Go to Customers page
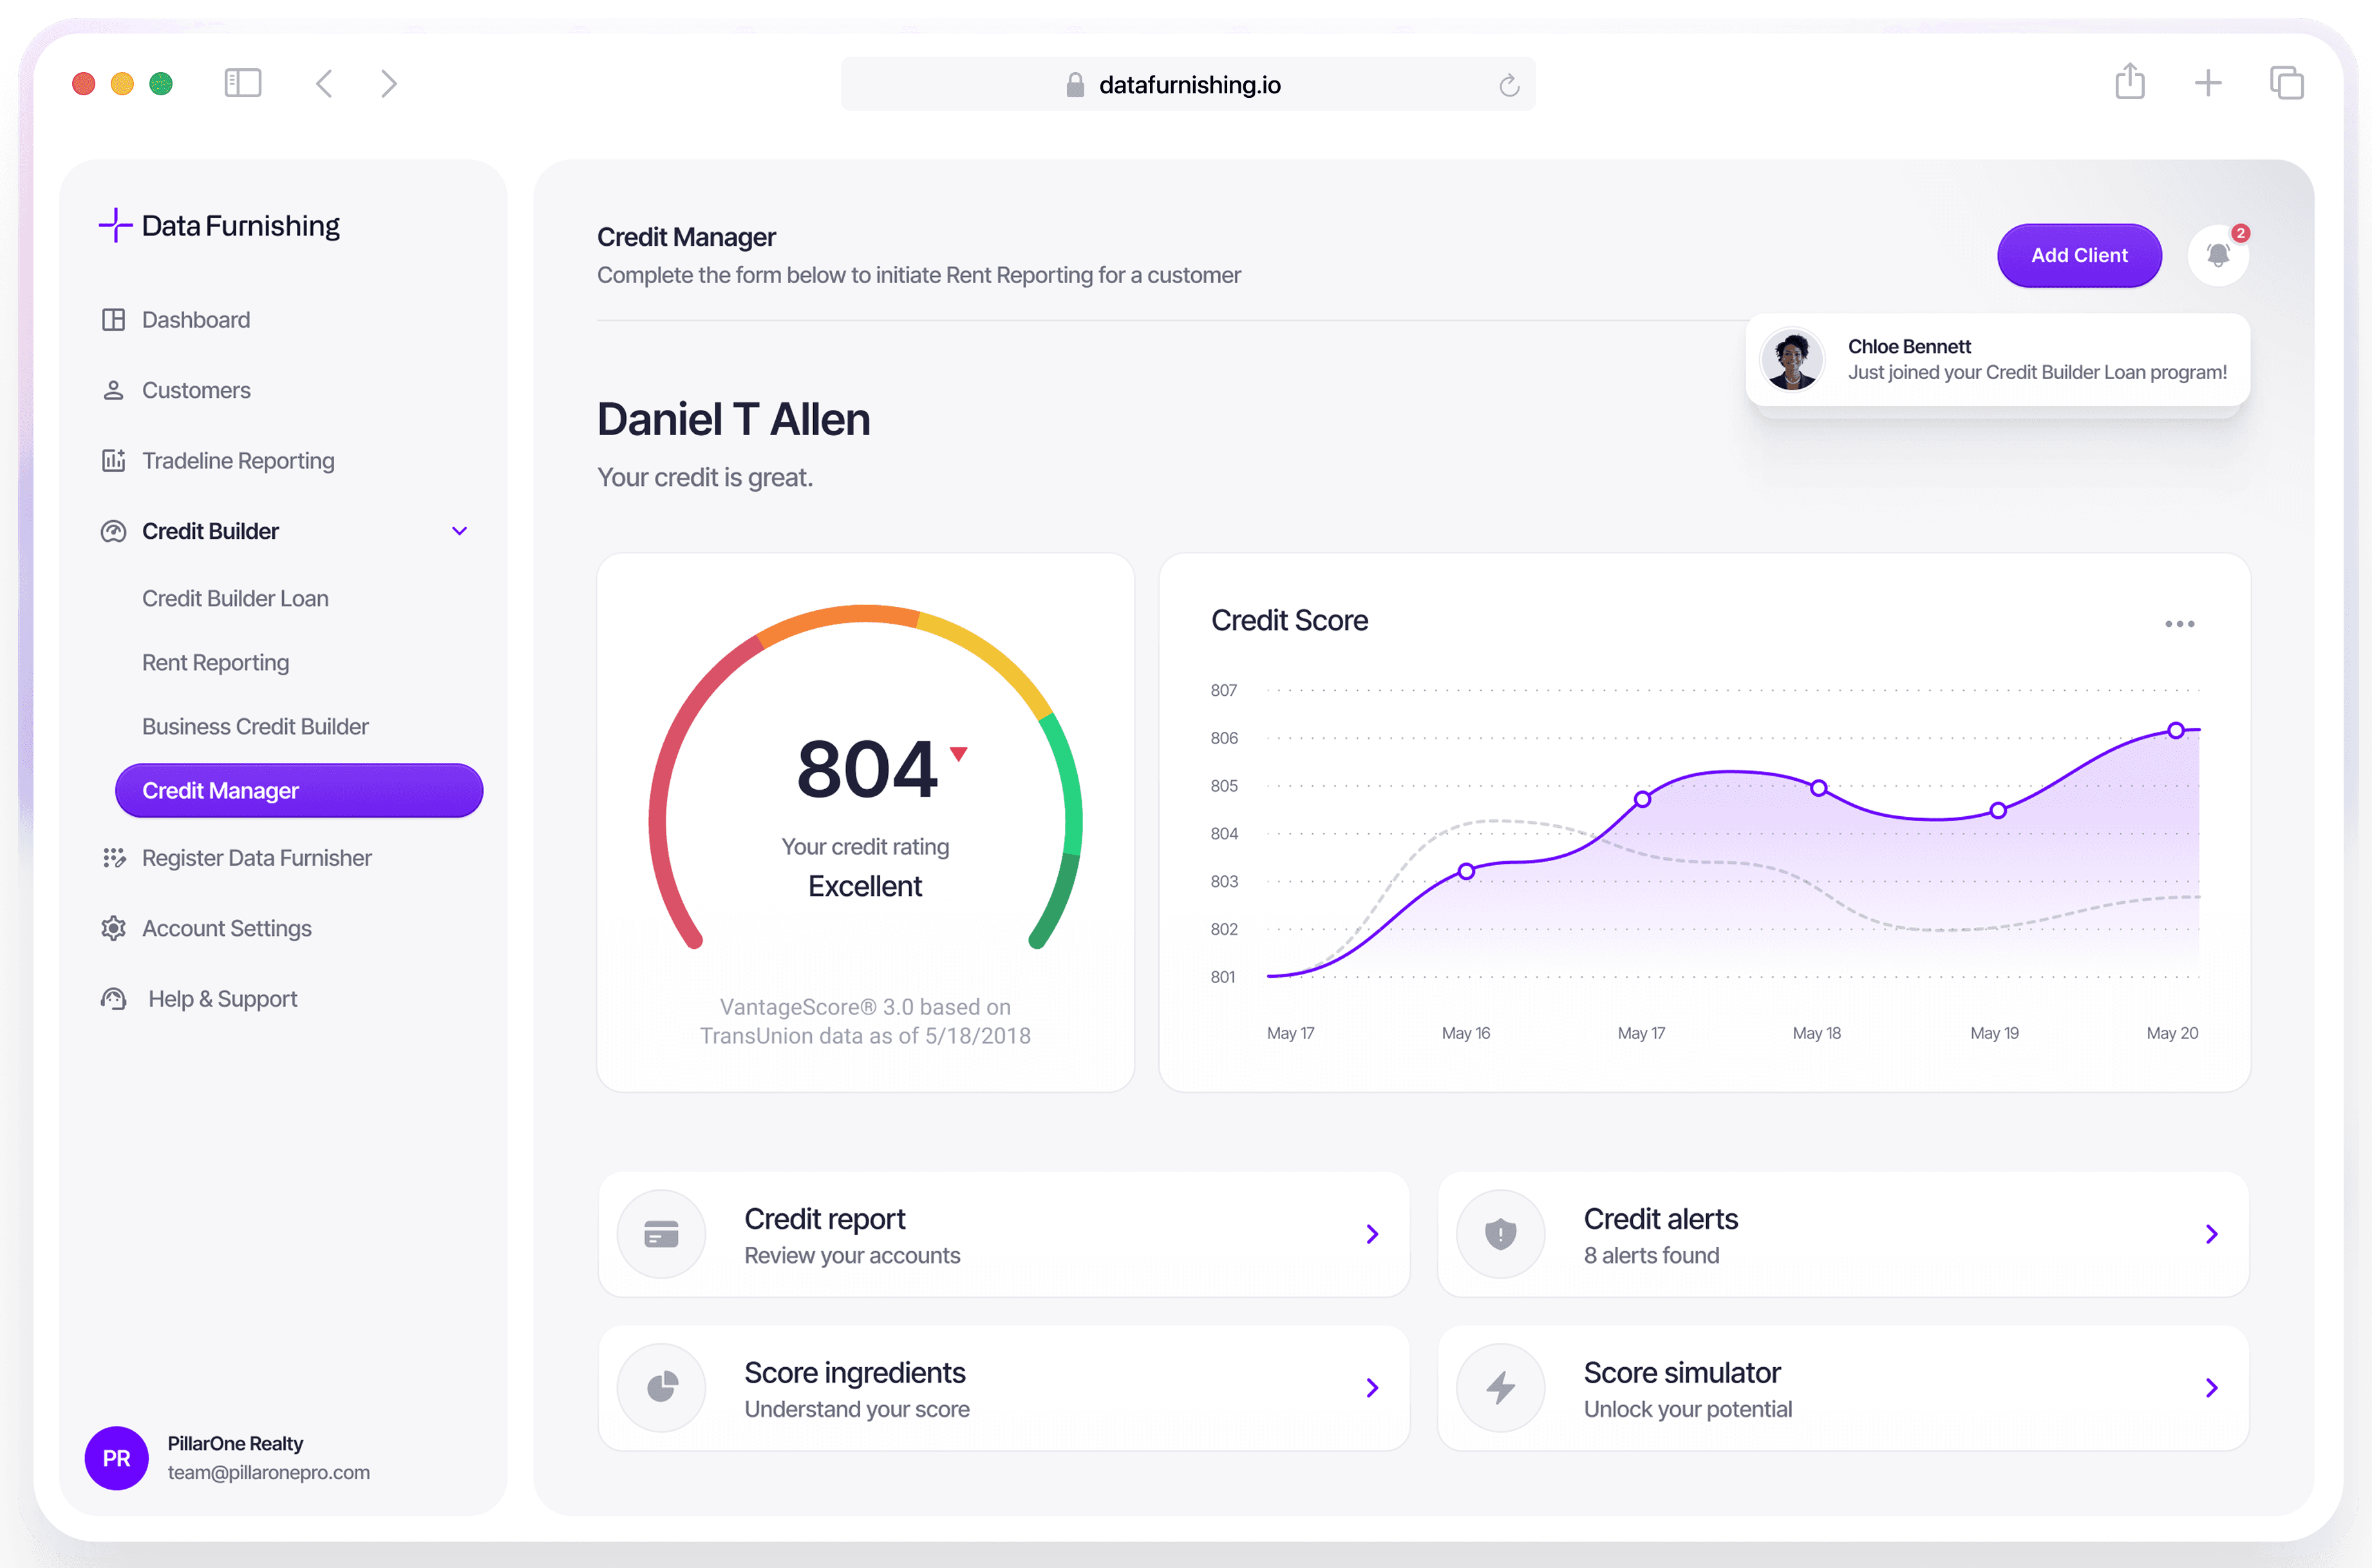Screen dimensions: 2372x1568 click(196, 390)
